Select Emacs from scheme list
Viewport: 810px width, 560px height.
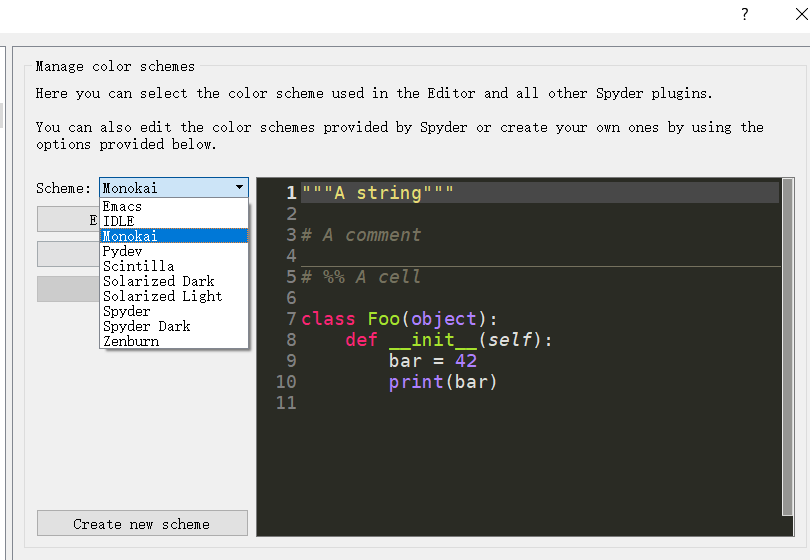[174, 206]
